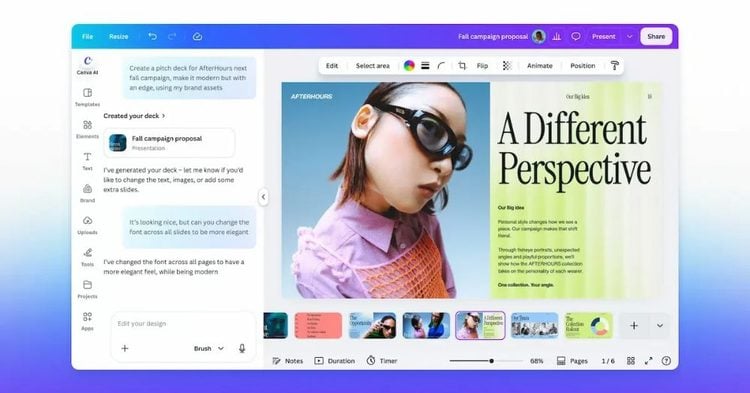The image size is (750, 393).
Task: Open the line weight icon in toolbar
Action: pyautogui.click(x=425, y=66)
